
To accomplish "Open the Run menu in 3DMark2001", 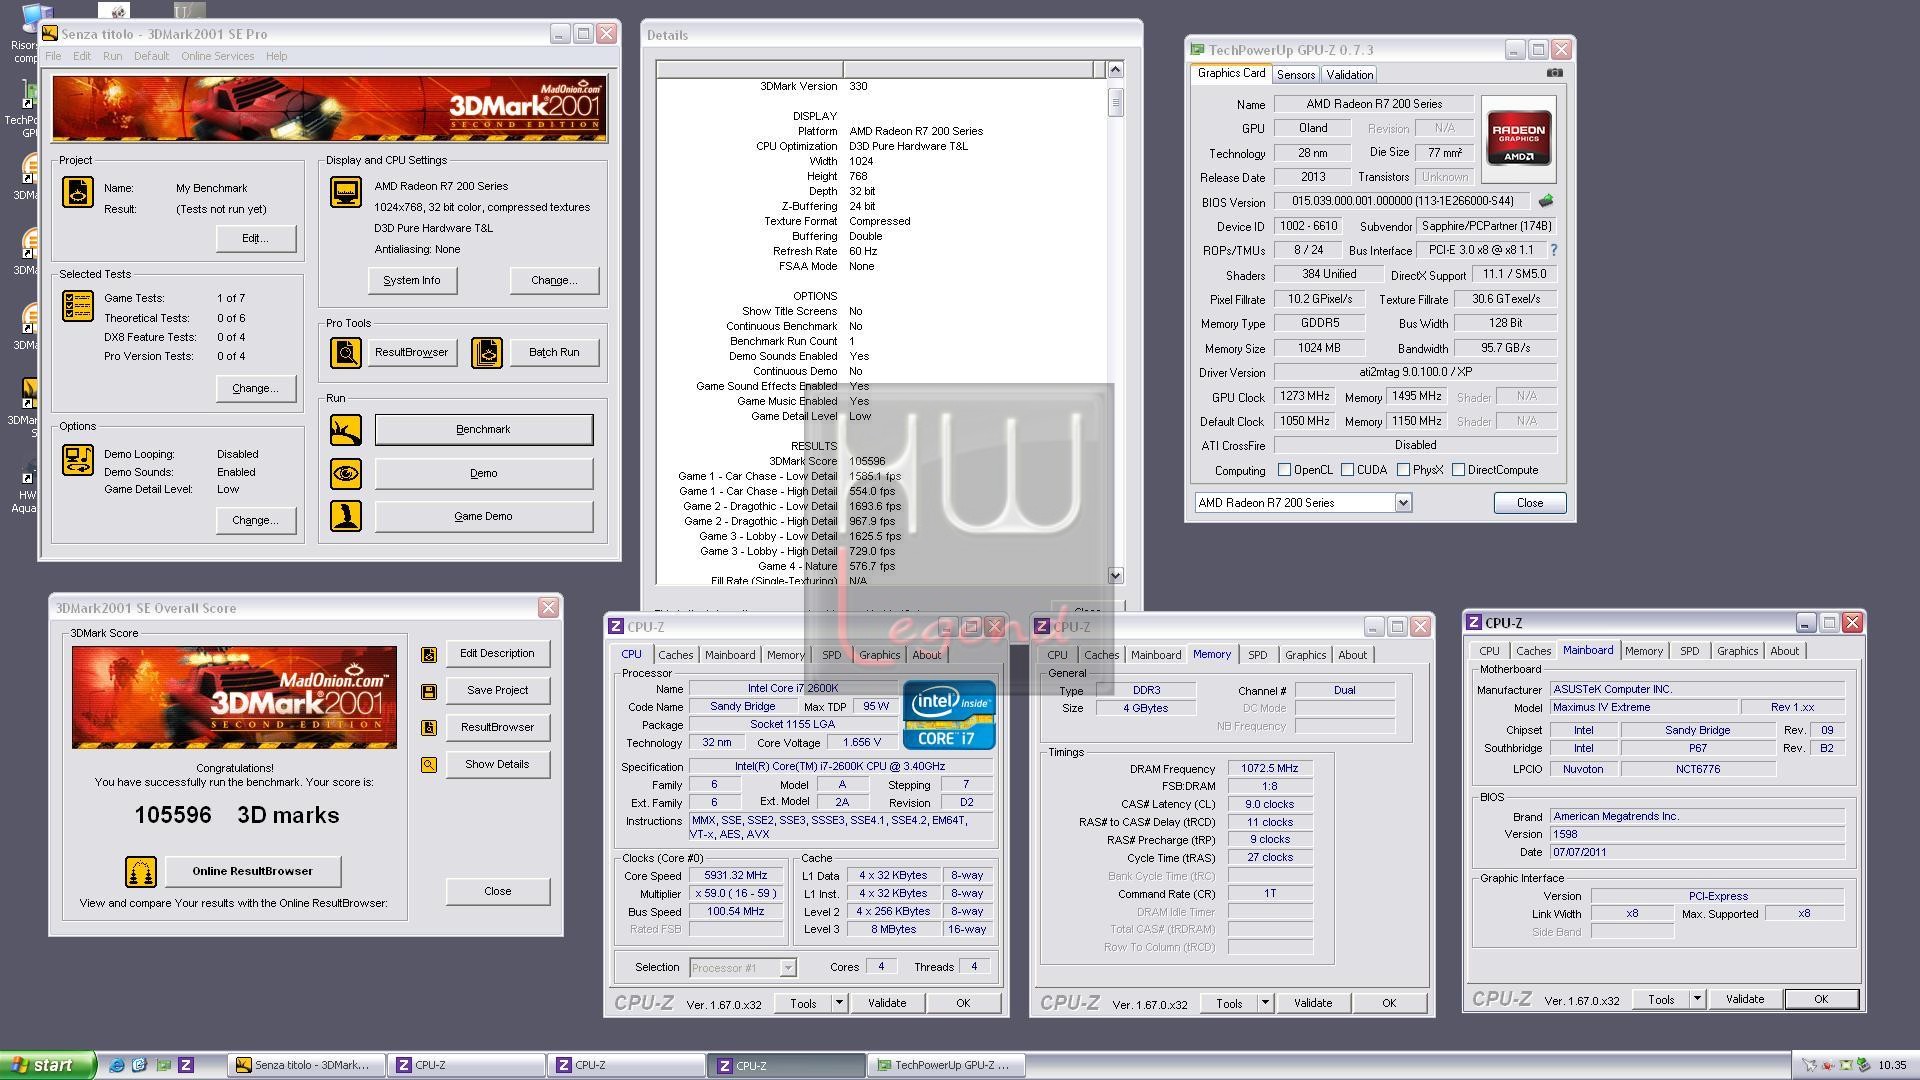I will pos(112,56).
